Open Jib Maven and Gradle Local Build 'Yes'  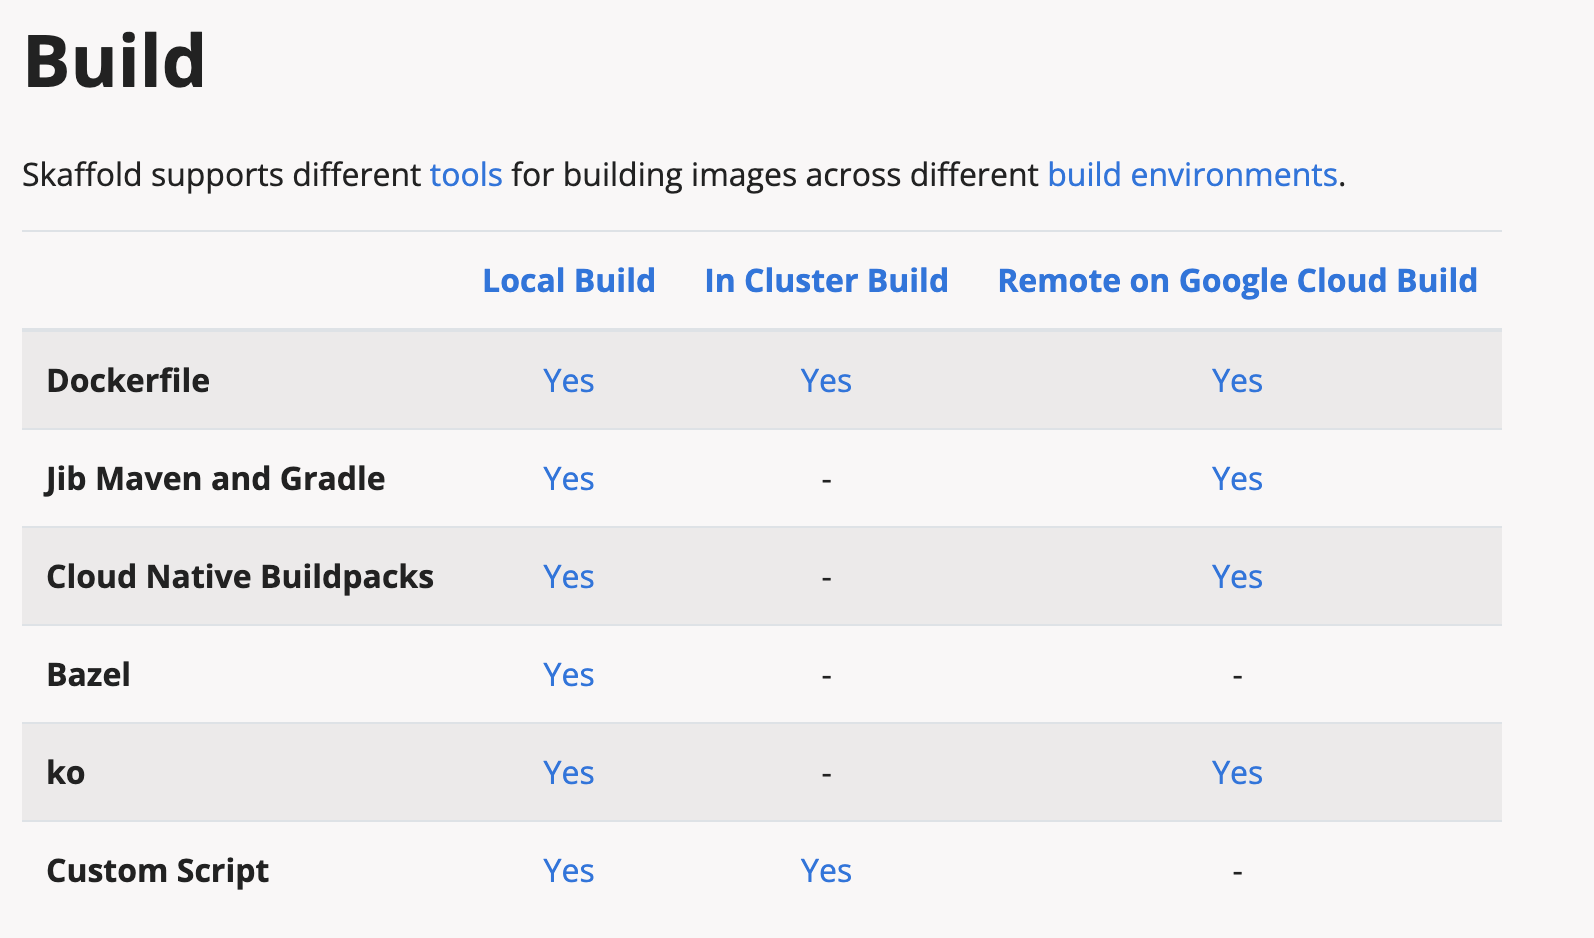pos(569,479)
